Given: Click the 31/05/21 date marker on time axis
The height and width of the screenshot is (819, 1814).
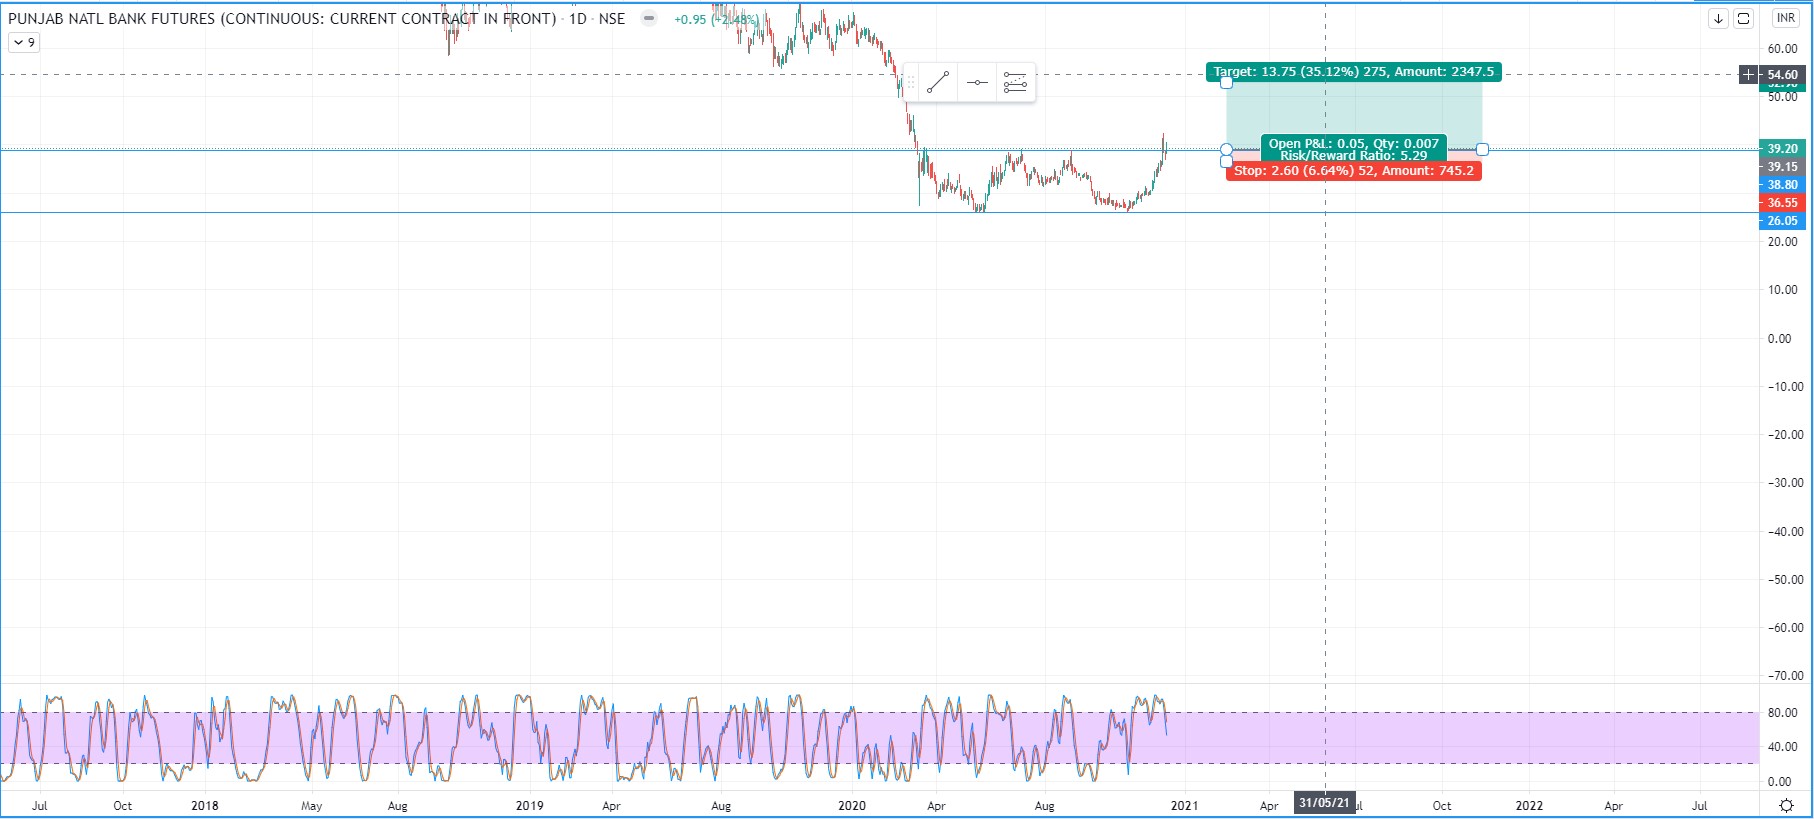Looking at the screenshot, I should point(1324,803).
